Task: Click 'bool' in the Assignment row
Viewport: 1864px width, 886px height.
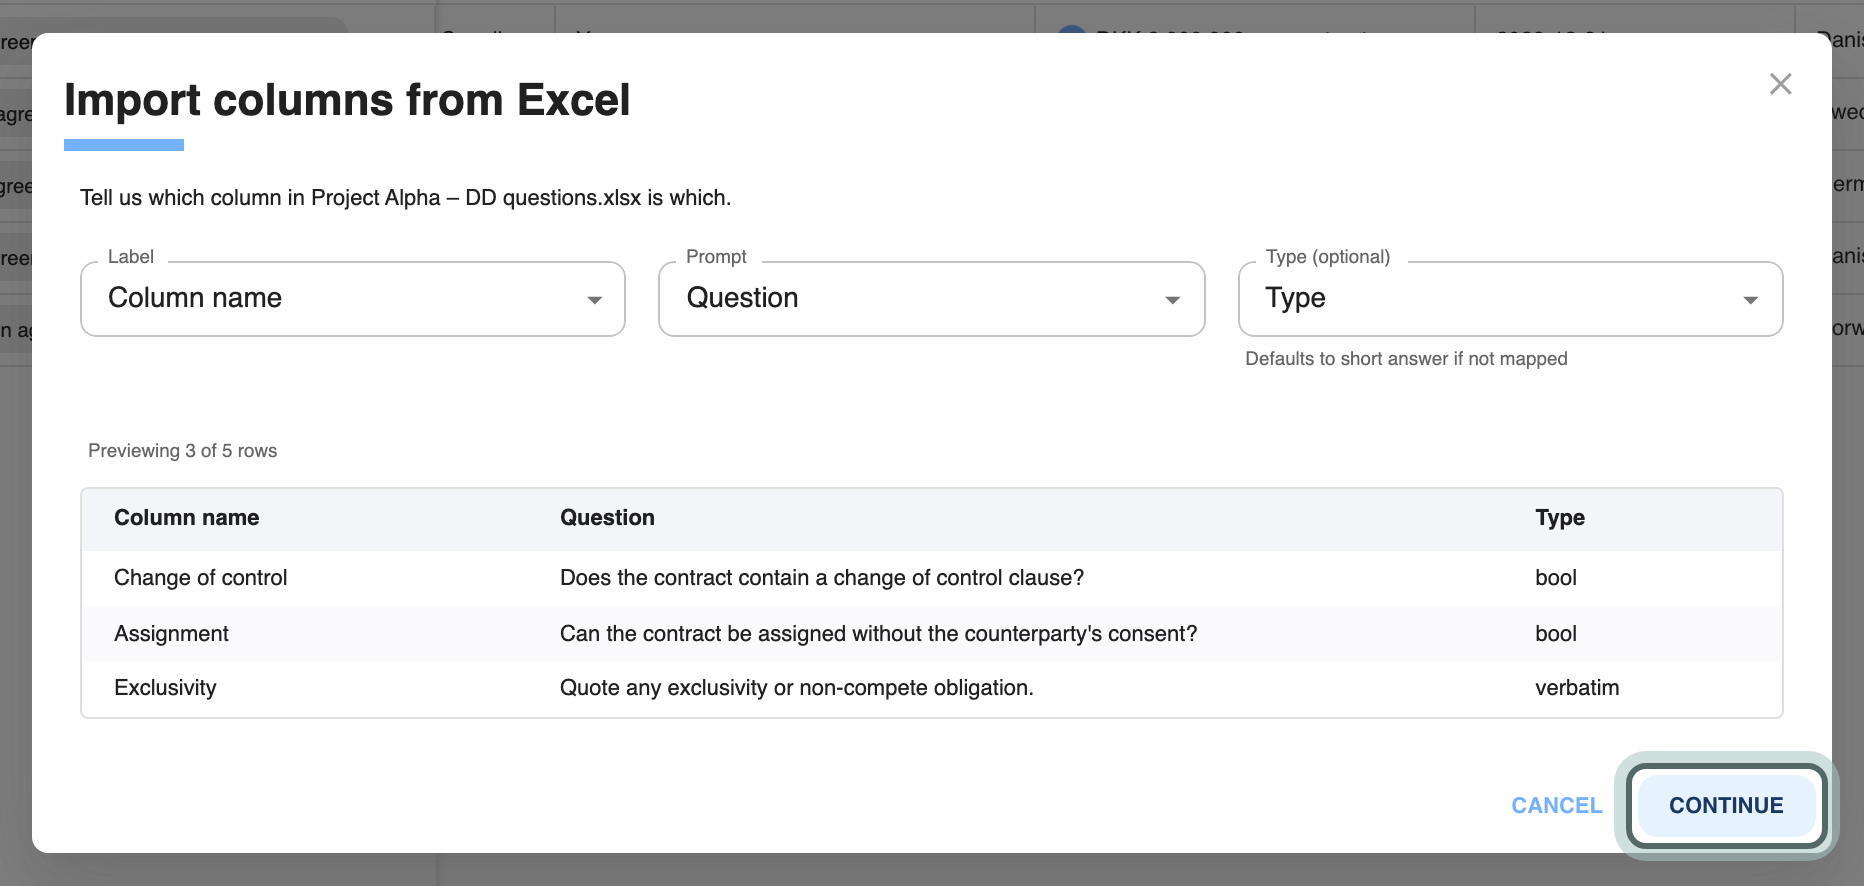Action: pyautogui.click(x=1556, y=634)
